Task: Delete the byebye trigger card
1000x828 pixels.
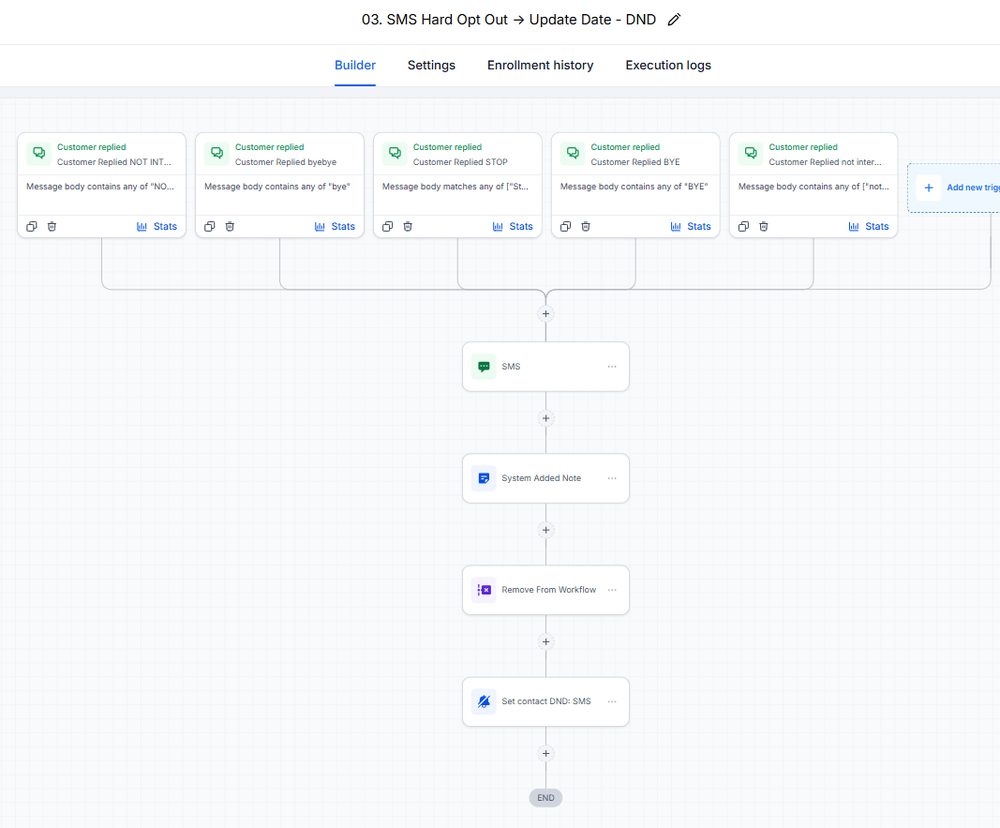Action: [230, 226]
